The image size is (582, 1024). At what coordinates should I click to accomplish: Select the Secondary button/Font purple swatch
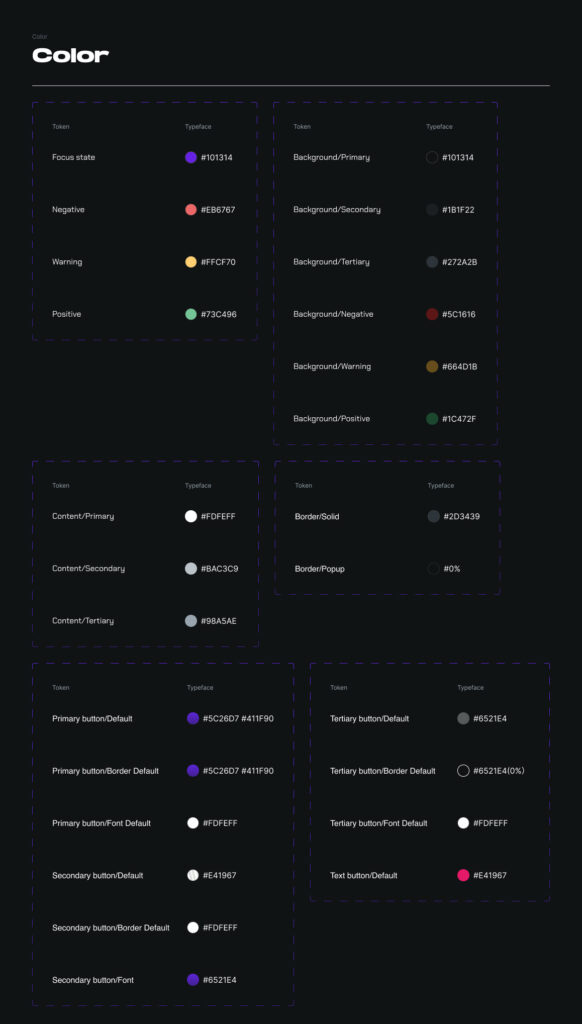tap(193, 980)
